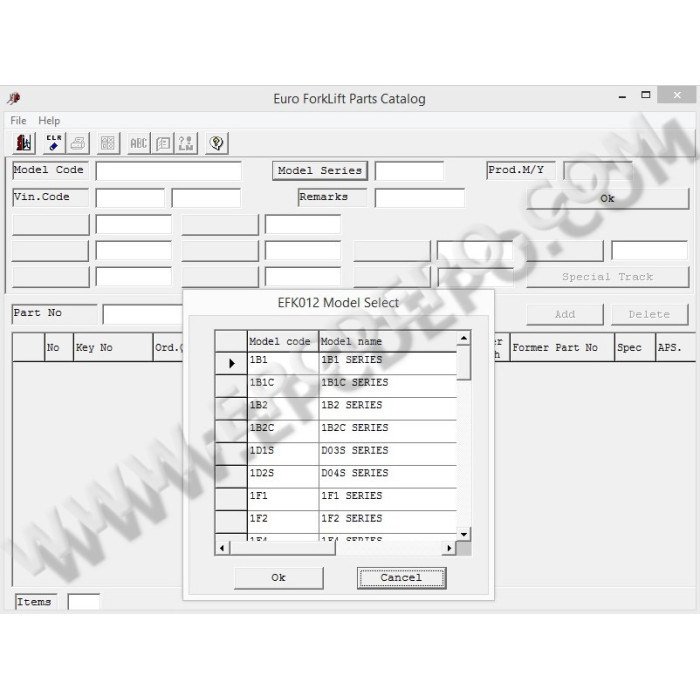Click the CLR eraser clear icon

pos(54,143)
